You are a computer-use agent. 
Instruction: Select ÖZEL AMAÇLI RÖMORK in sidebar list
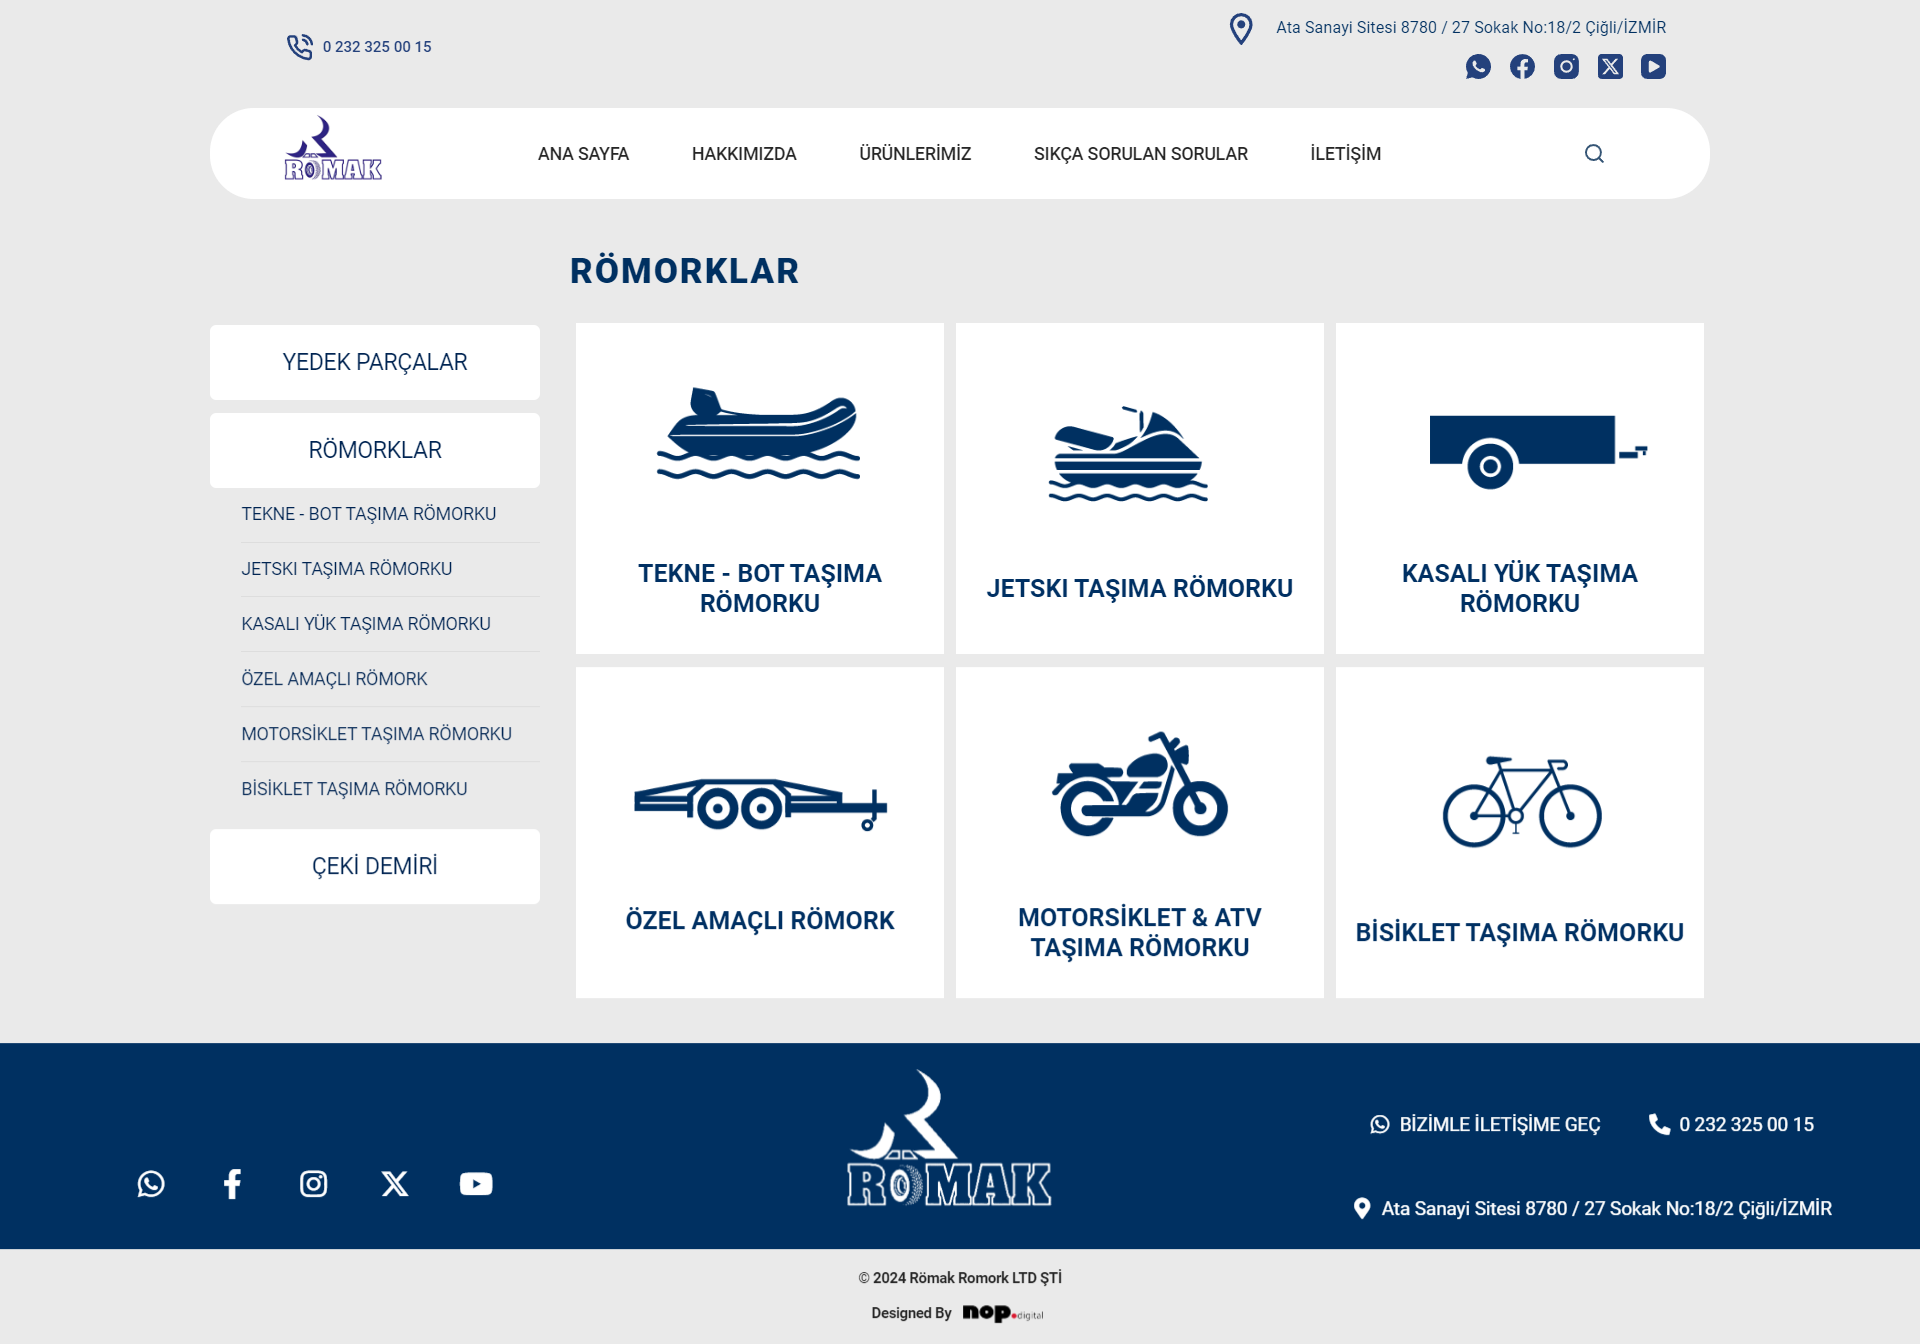click(334, 679)
